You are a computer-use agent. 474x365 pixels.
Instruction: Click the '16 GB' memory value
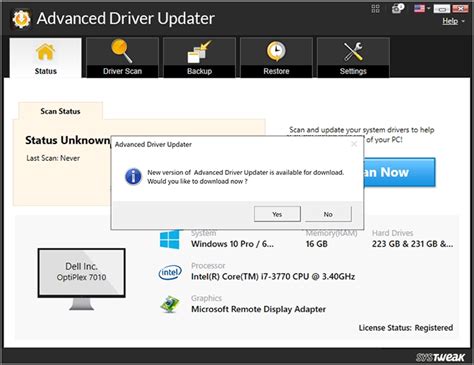316,244
